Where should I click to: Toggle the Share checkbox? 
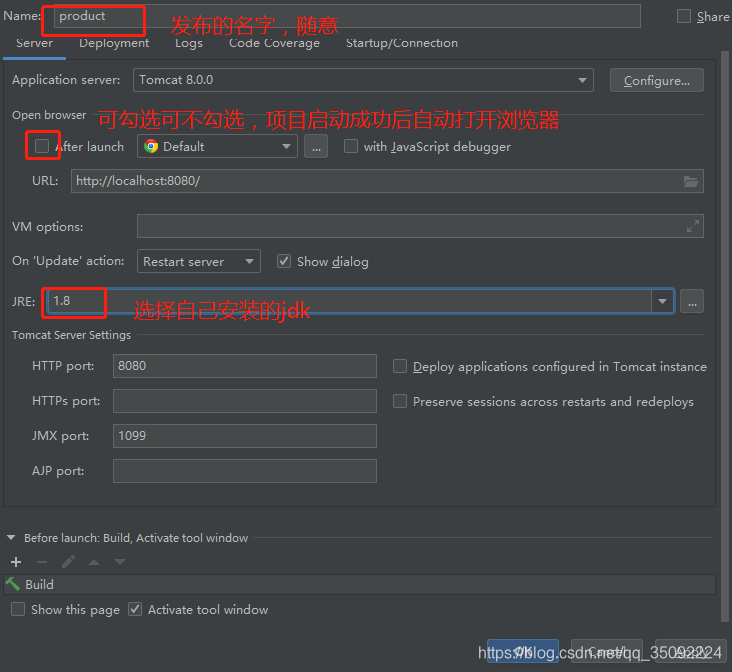[x=683, y=16]
